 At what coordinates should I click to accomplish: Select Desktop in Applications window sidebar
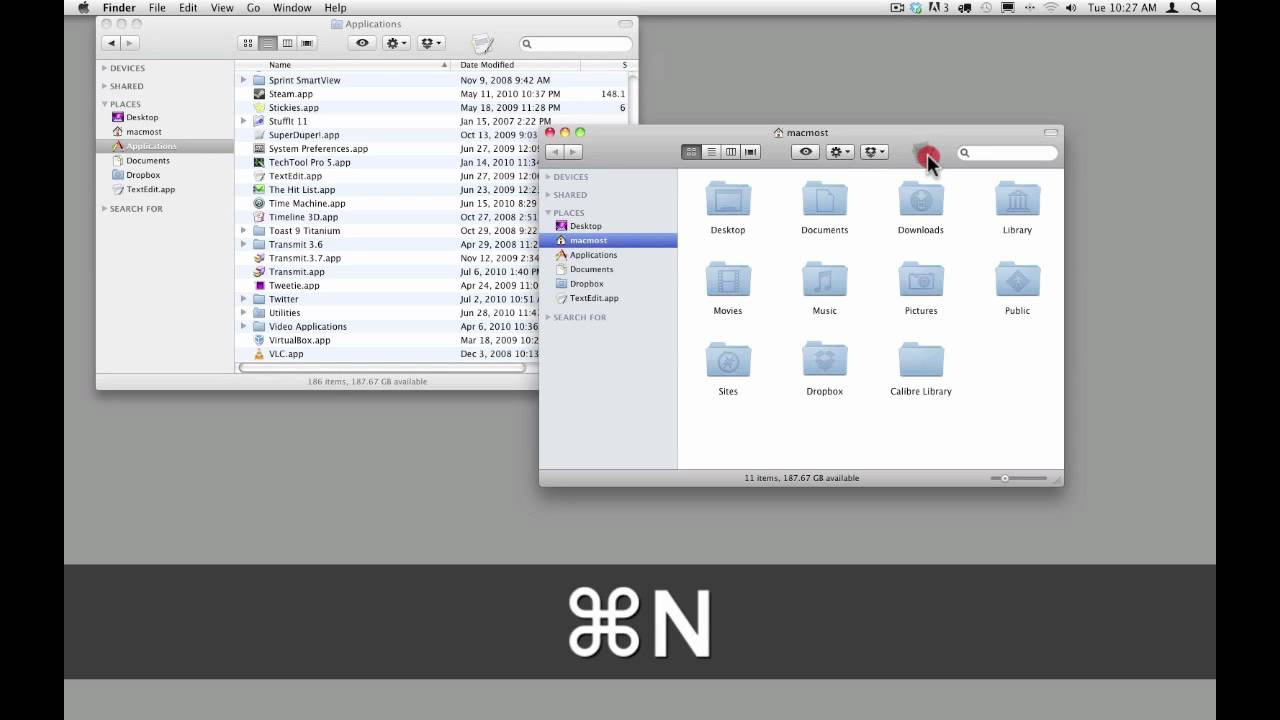click(142, 118)
